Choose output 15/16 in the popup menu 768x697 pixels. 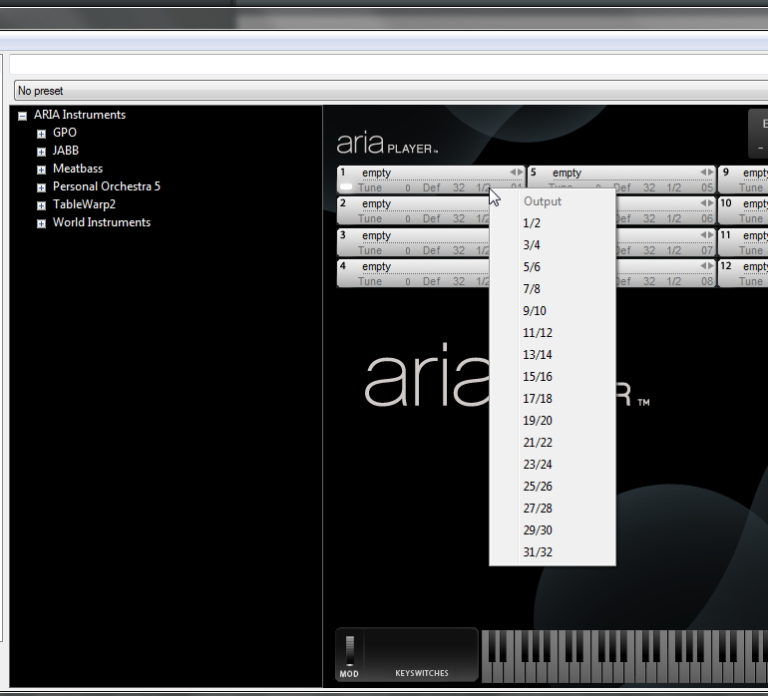[537, 377]
